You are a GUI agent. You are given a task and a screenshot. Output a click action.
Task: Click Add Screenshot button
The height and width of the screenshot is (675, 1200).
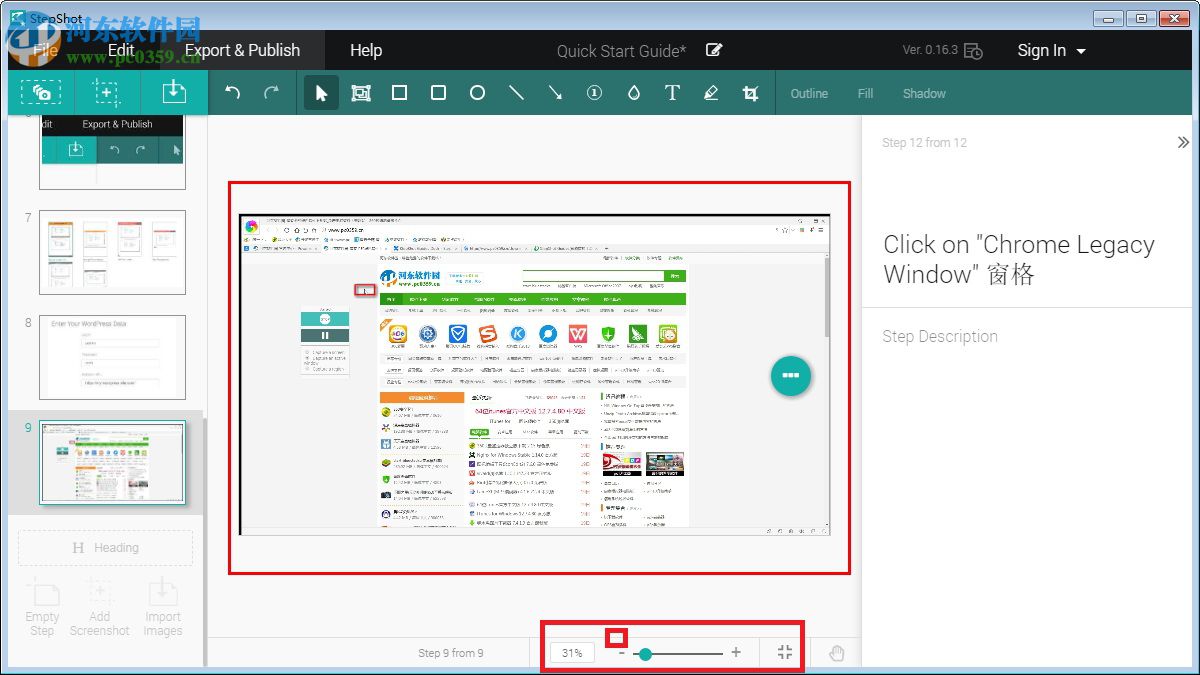(x=100, y=607)
